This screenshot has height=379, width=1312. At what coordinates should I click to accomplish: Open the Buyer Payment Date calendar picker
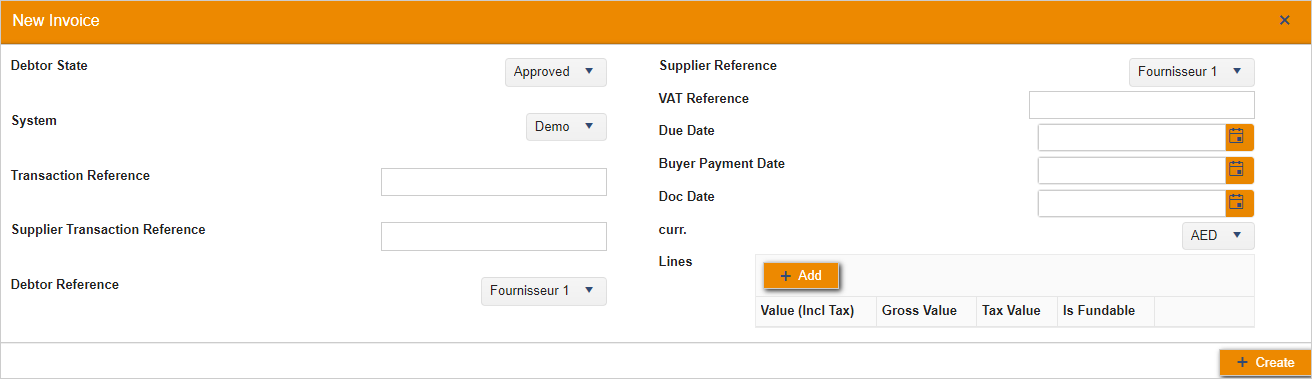tap(1239, 171)
